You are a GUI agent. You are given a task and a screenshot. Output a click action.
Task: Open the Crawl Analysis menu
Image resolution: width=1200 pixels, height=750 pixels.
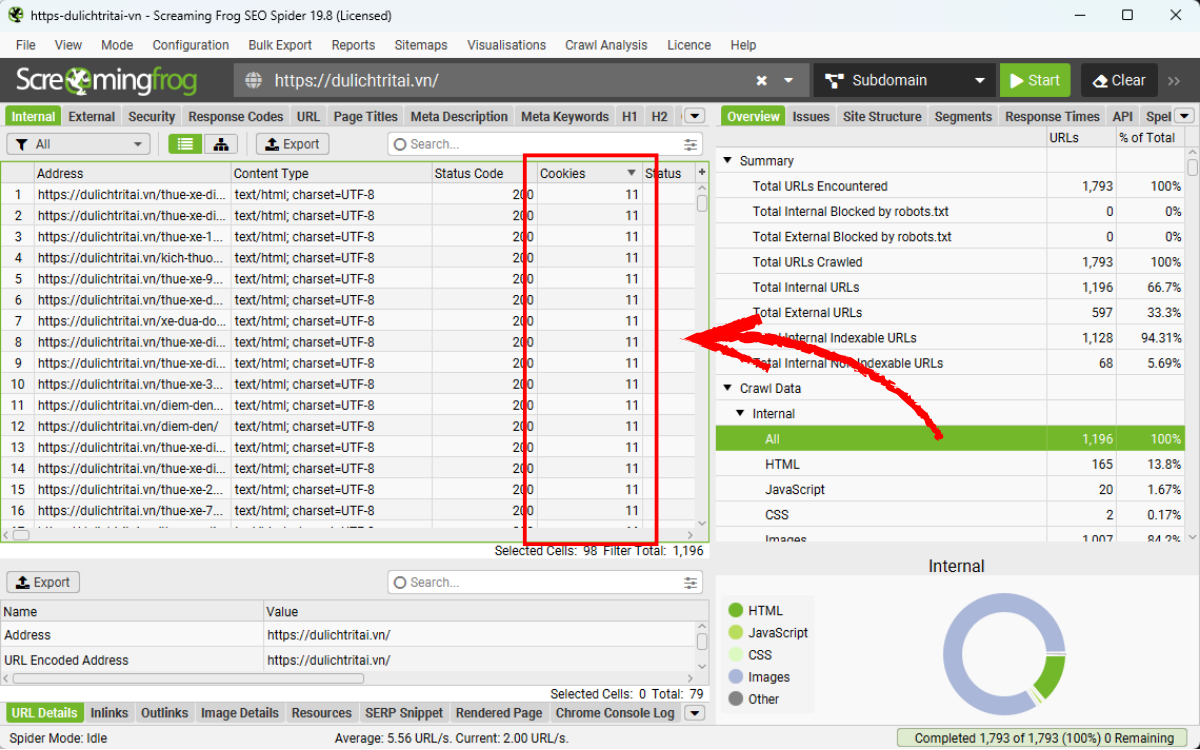(x=605, y=45)
